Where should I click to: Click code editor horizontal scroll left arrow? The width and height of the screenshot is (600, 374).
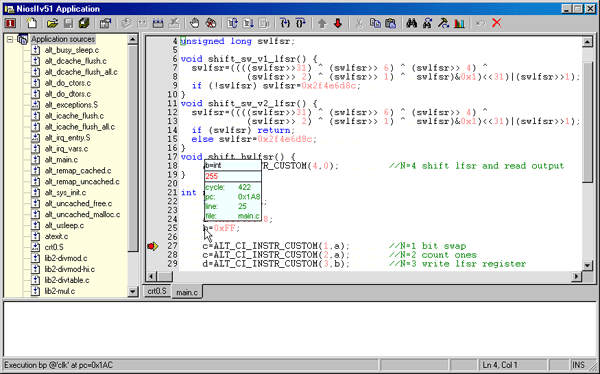(152, 276)
